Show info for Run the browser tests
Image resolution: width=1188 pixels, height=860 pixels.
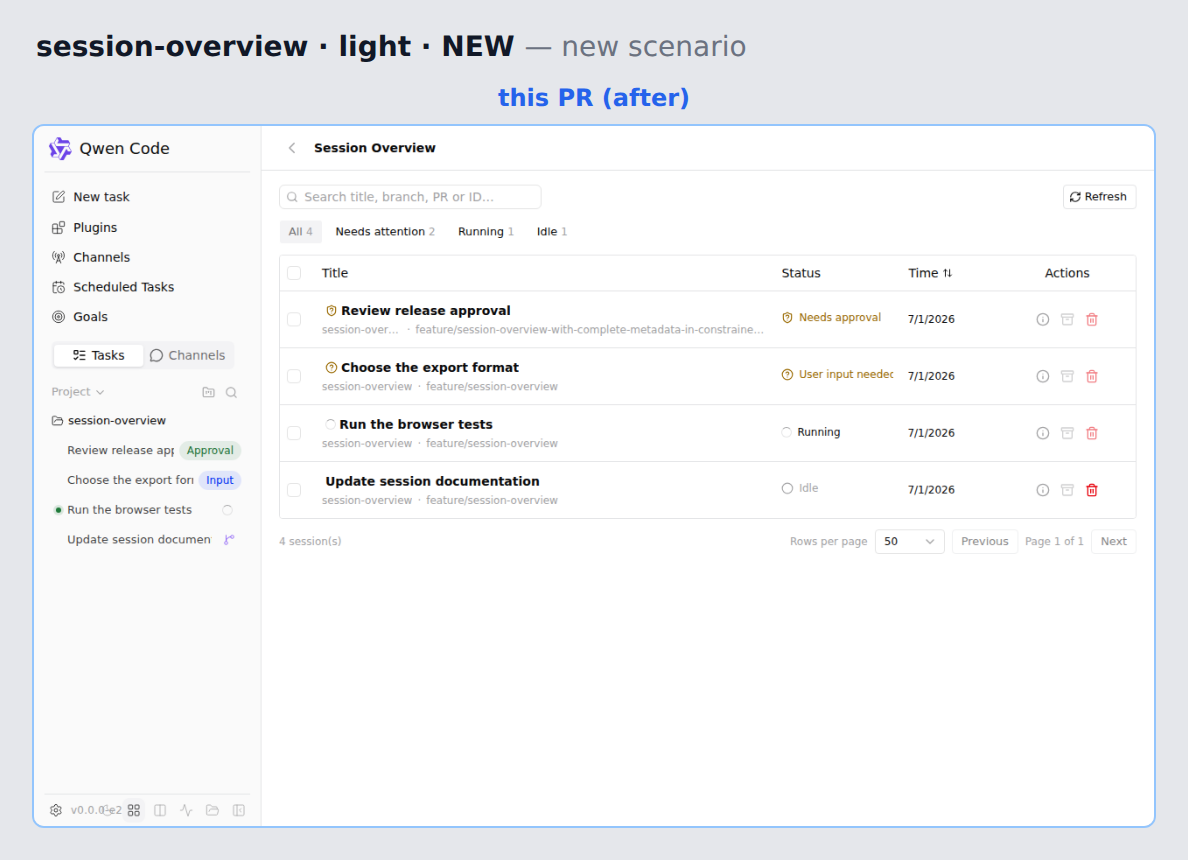(x=1043, y=433)
